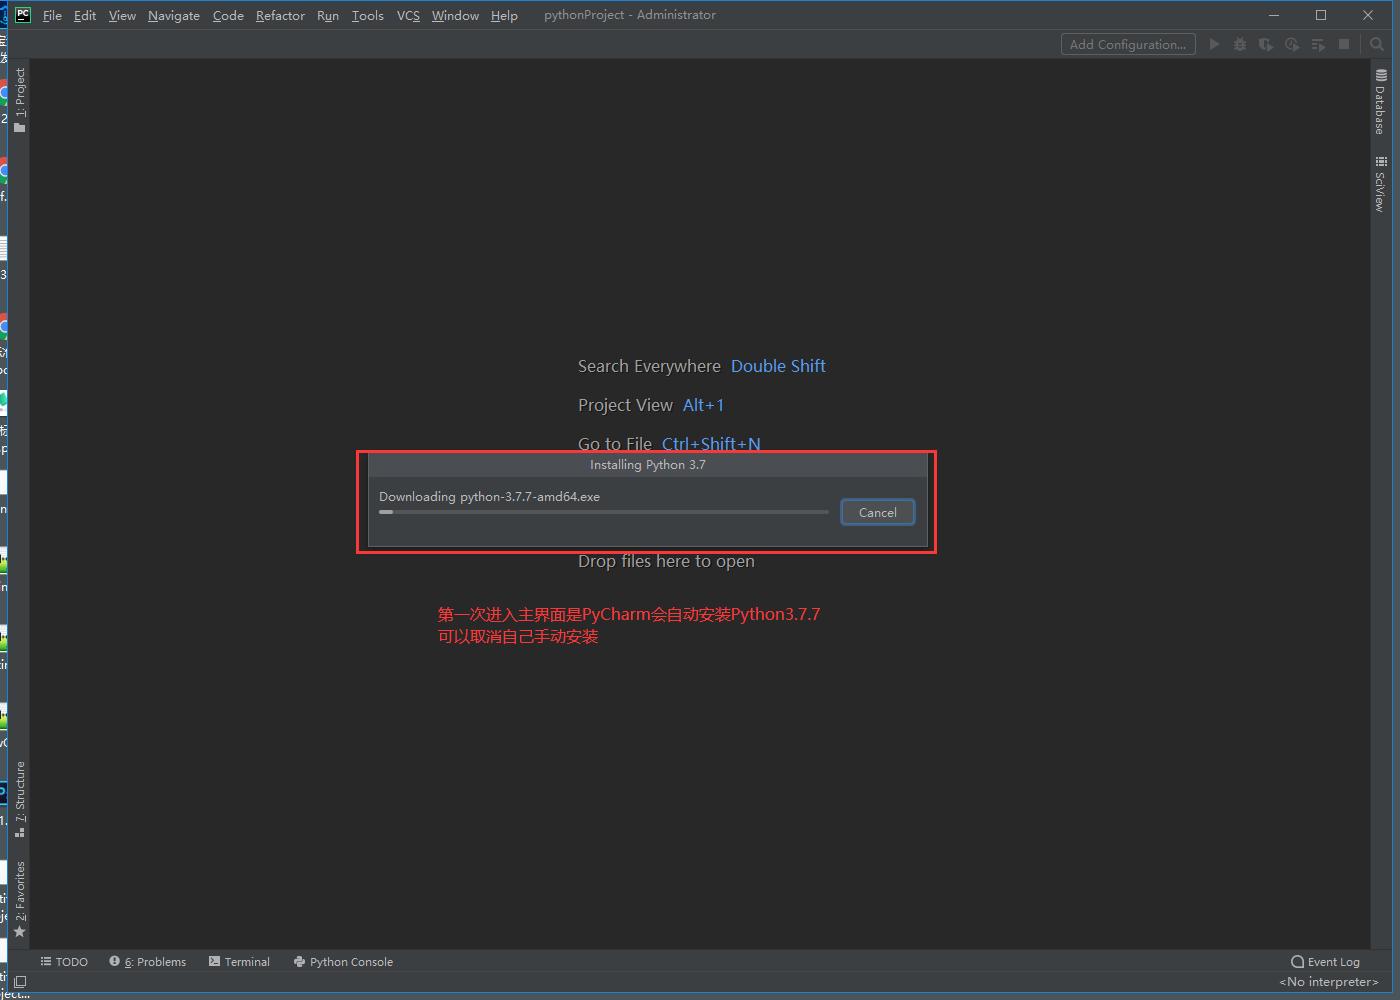The height and width of the screenshot is (1000, 1400).
Task: Open the Refactor menu
Action: point(280,15)
